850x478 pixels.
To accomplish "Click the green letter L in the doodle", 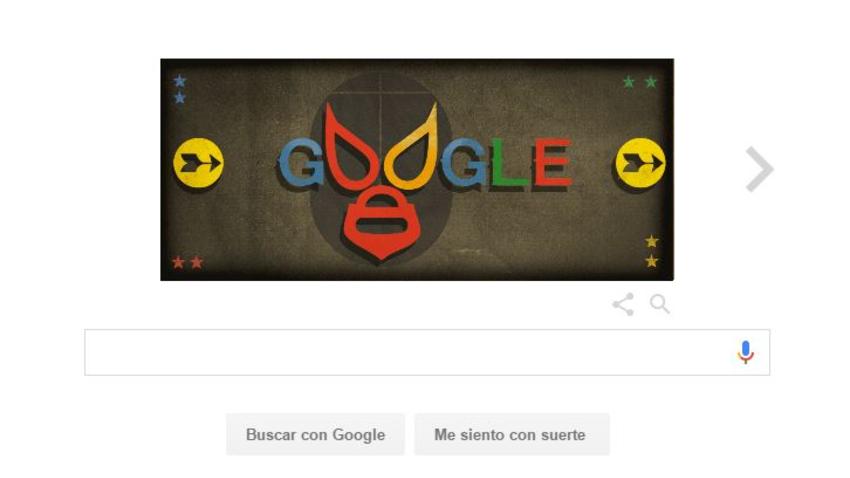I will (x=508, y=161).
